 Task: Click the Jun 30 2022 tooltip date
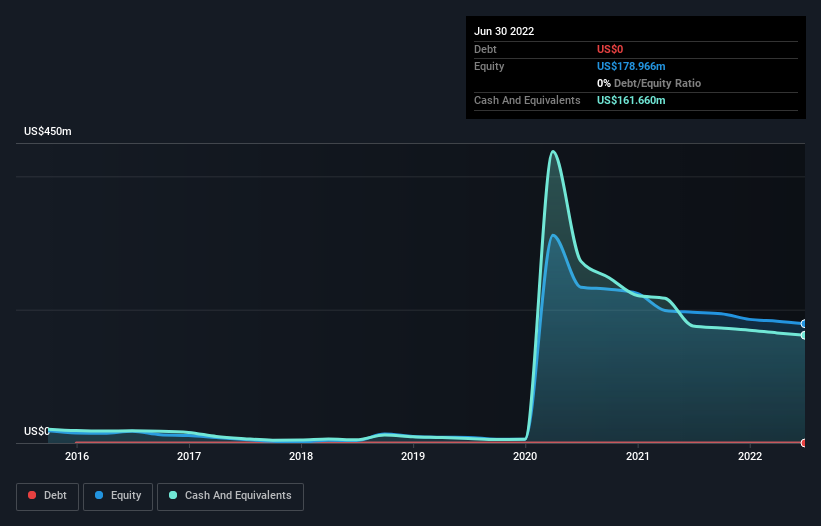coord(504,31)
